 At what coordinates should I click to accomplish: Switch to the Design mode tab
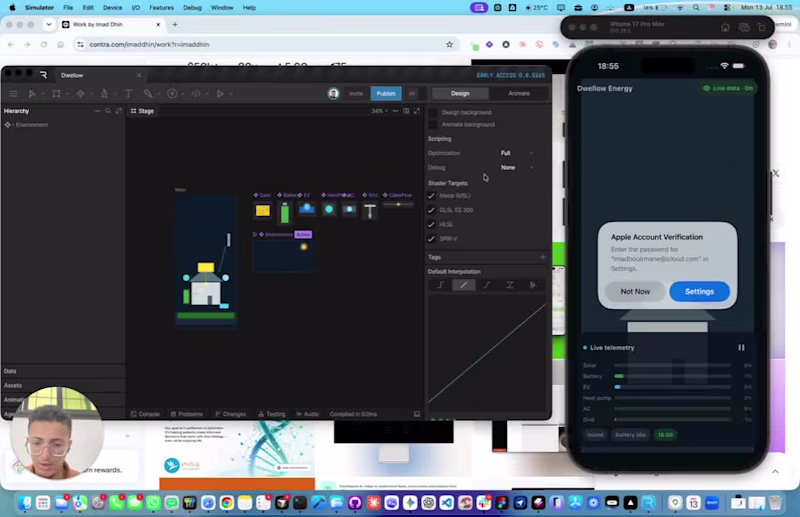point(460,93)
